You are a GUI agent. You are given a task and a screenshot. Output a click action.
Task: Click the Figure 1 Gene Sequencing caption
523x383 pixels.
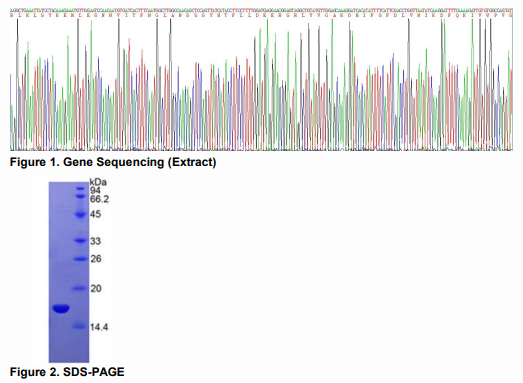pyautogui.click(x=113, y=162)
